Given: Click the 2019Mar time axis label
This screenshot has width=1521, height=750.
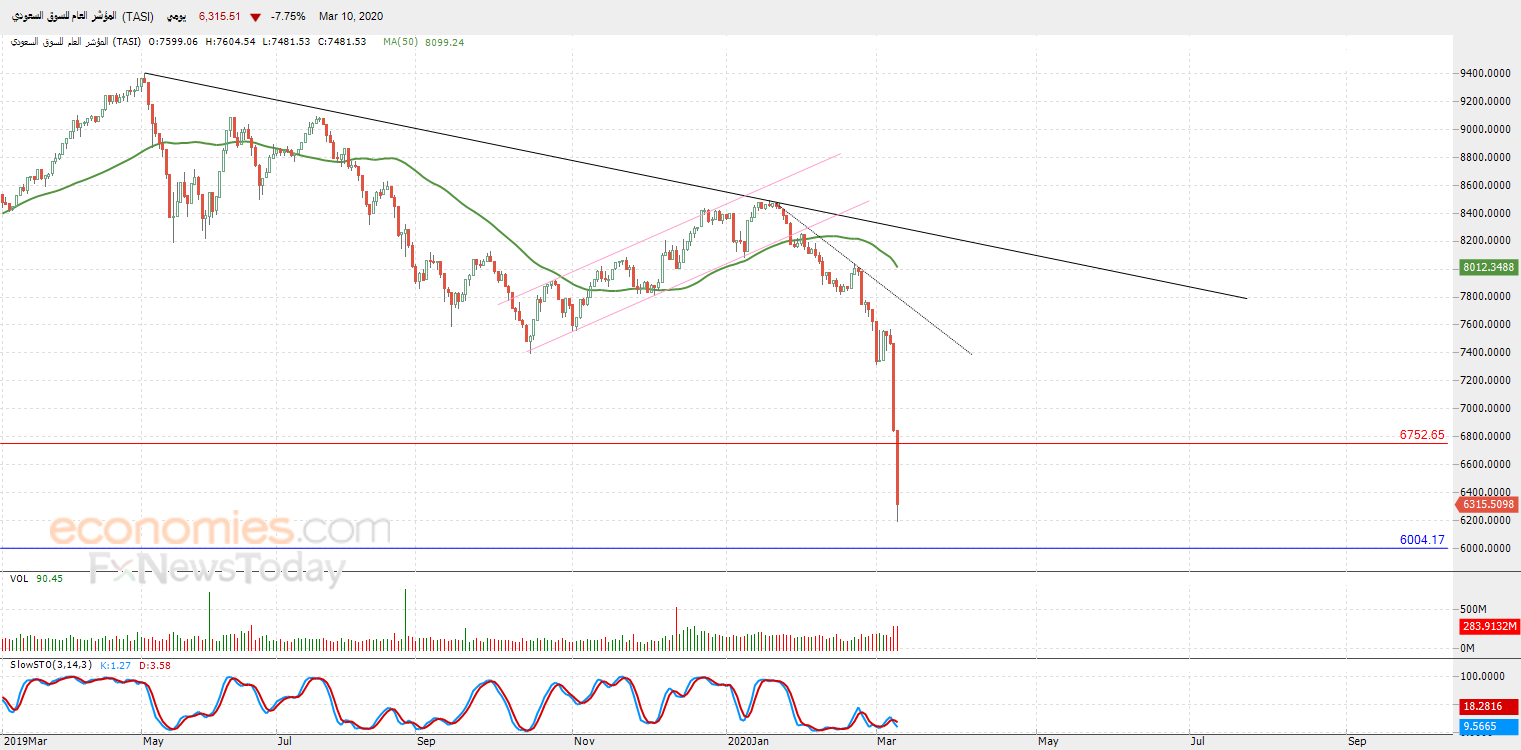Looking at the screenshot, I should point(24,741).
